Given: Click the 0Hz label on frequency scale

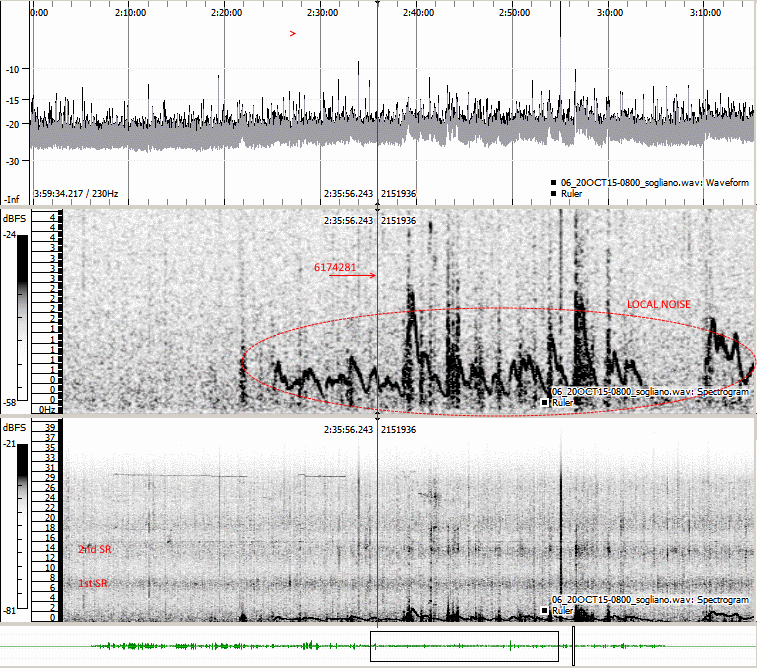Looking at the screenshot, I should (x=47, y=409).
